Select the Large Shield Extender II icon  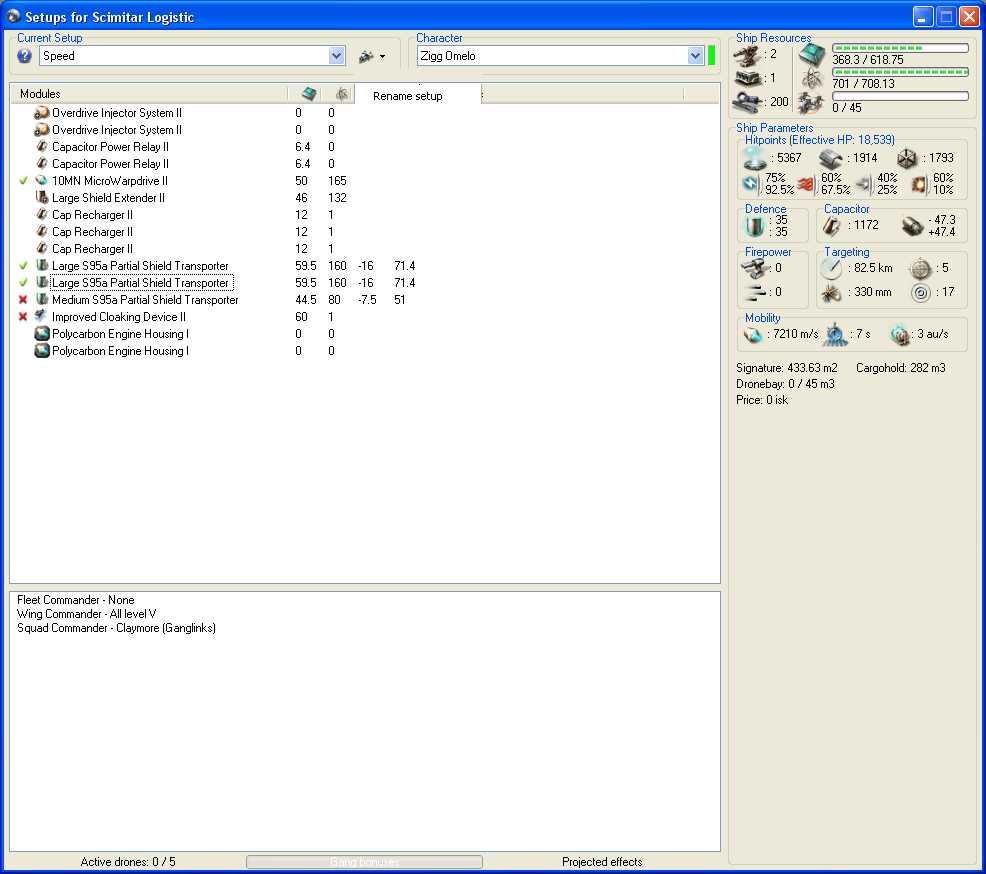(42, 197)
